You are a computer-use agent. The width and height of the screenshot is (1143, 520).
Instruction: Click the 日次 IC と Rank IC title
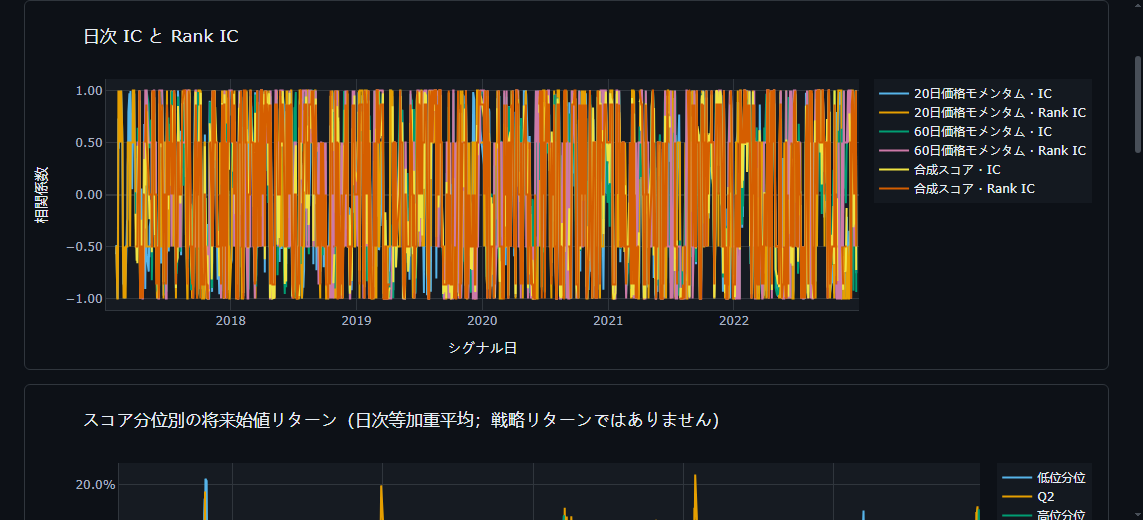pos(161,36)
